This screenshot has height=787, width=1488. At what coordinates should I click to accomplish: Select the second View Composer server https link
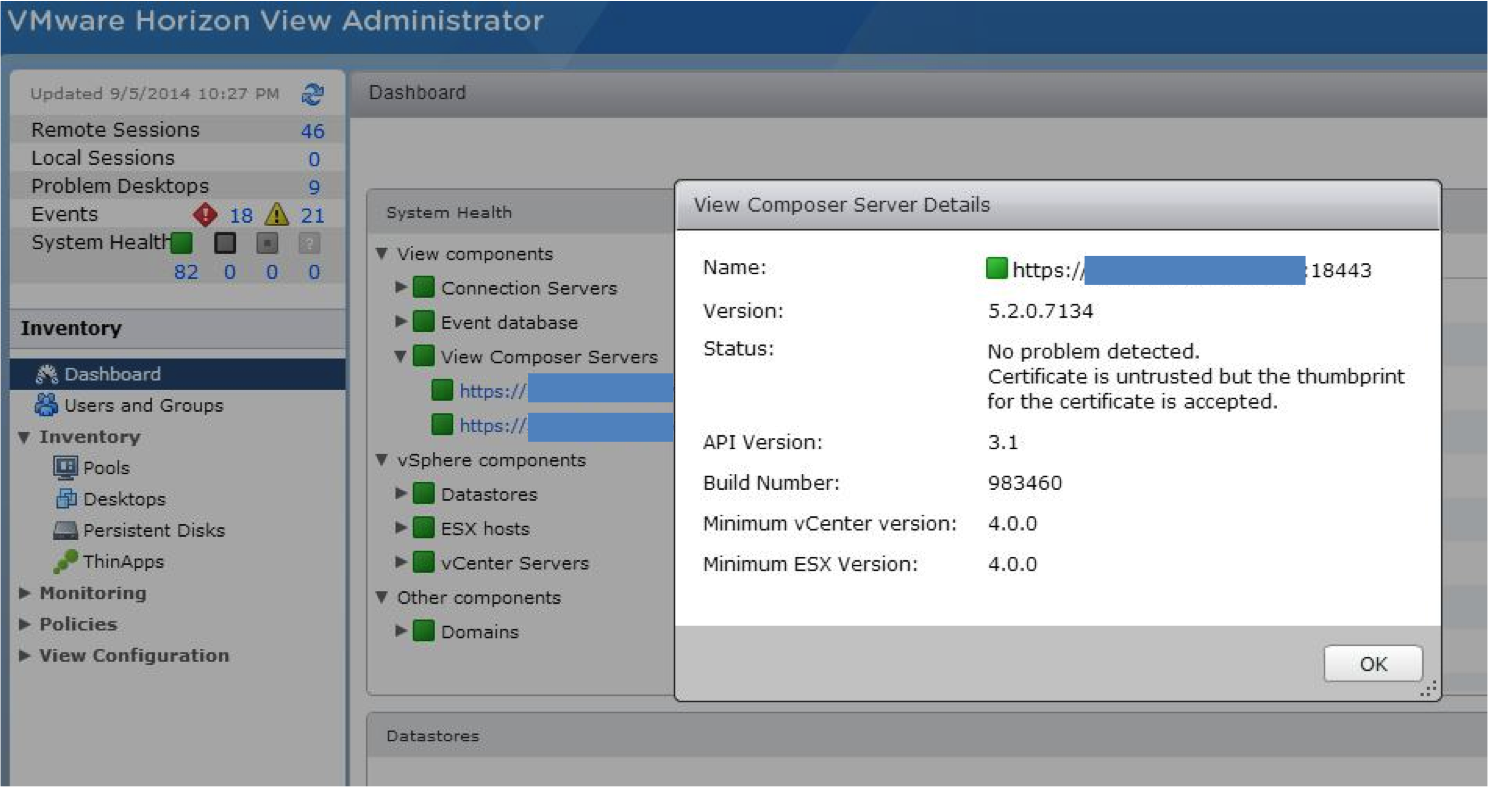pos(567,425)
